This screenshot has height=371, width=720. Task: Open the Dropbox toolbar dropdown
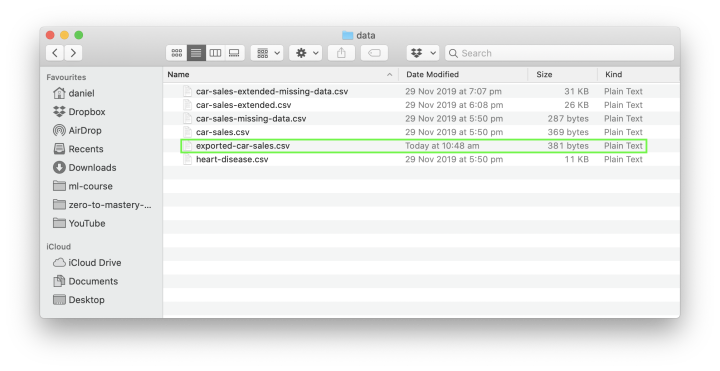coord(423,53)
